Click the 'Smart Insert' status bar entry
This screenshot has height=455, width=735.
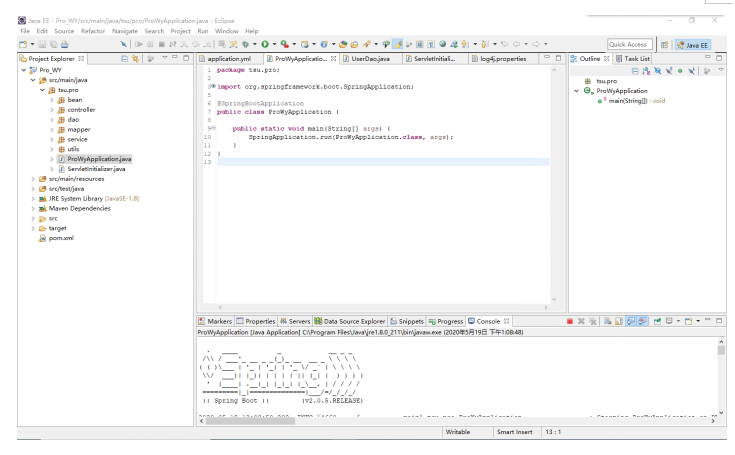tap(514, 432)
